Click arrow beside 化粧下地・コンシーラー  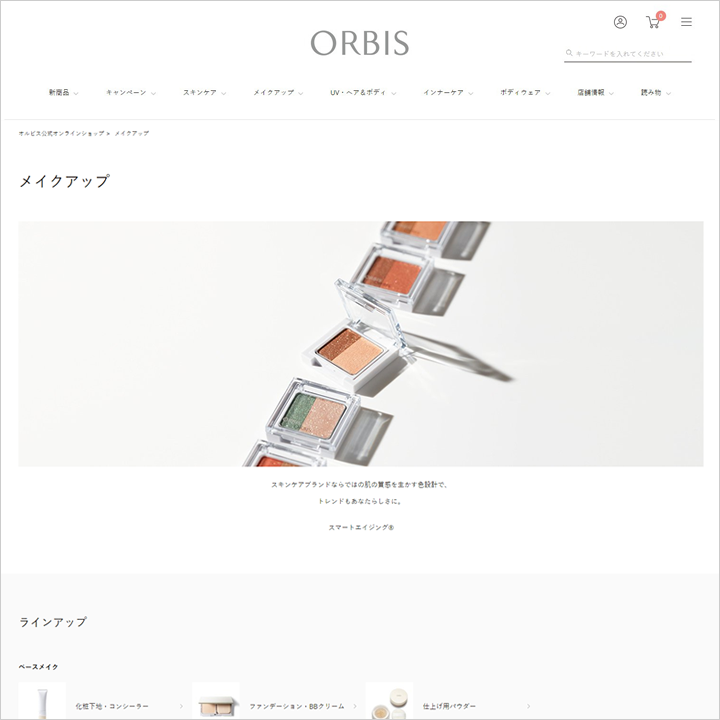[x=181, y=706]
